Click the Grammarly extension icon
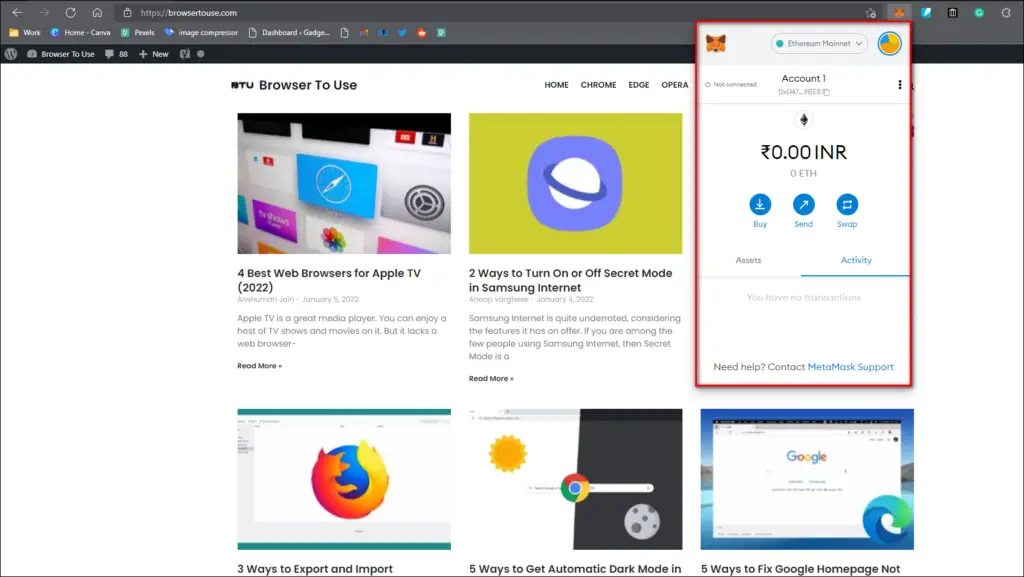The width and height of the screenshot is (1024, 577). (979, 12)
